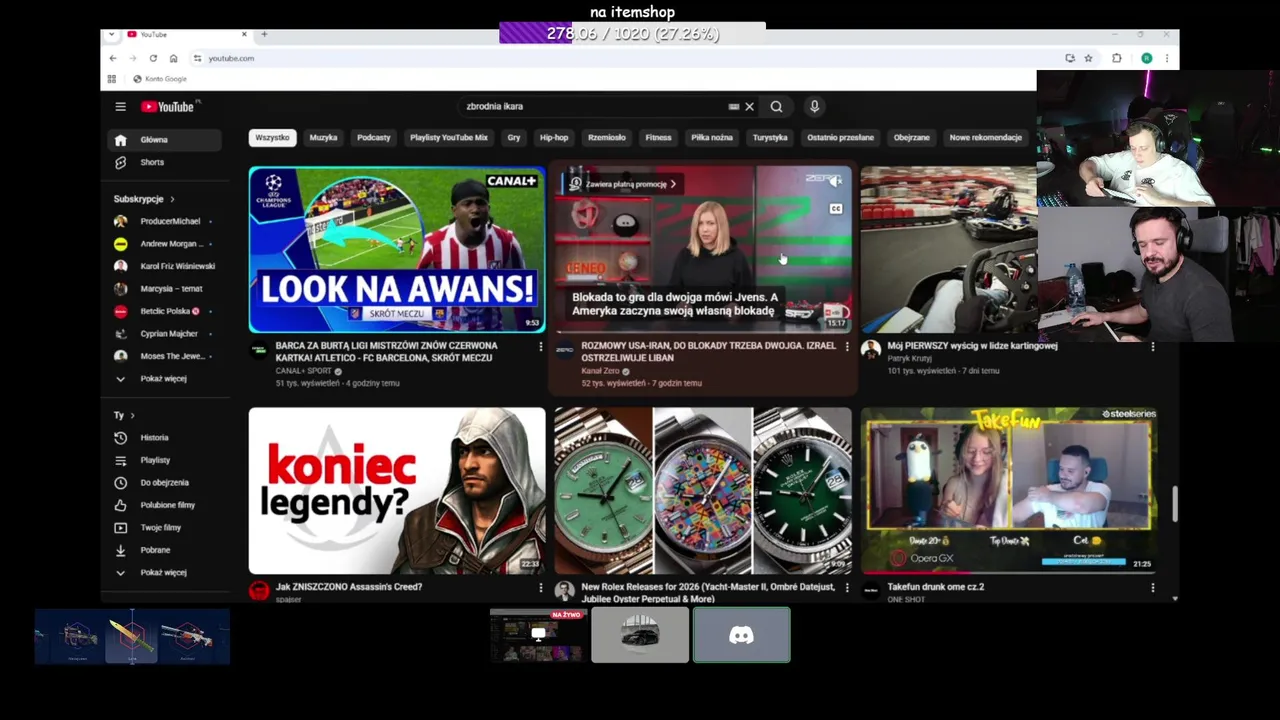Viewport: 1280px width, 720px height.
Task: Open Cyprian Majcher subscription channel
Action: click(x=164, y=333)
